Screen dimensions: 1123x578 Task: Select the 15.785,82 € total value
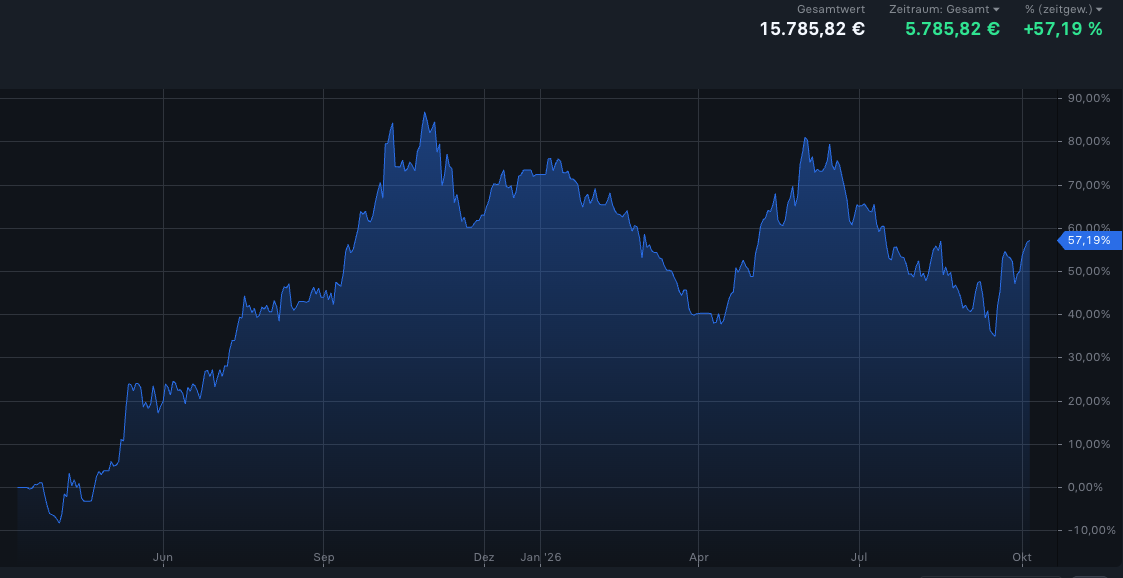coord(812,29)
